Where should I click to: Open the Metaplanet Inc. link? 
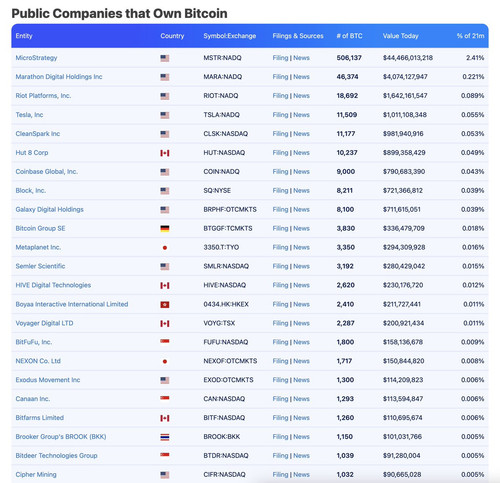[38, 247]
